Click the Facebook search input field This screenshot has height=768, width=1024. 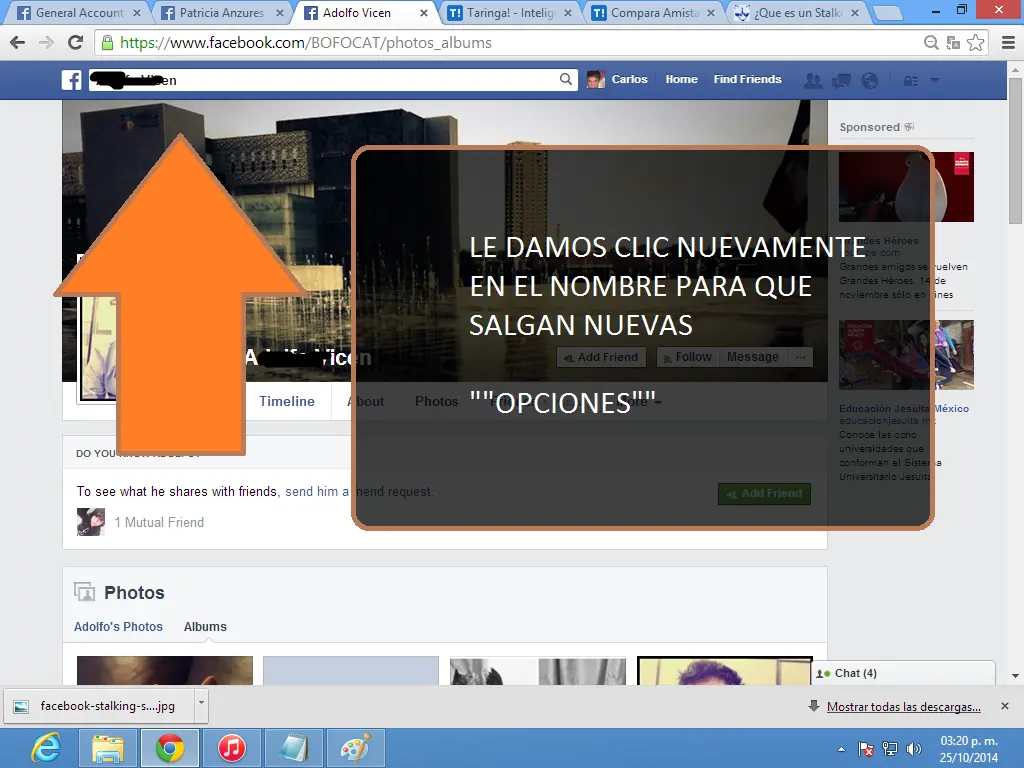click(333, 80)
